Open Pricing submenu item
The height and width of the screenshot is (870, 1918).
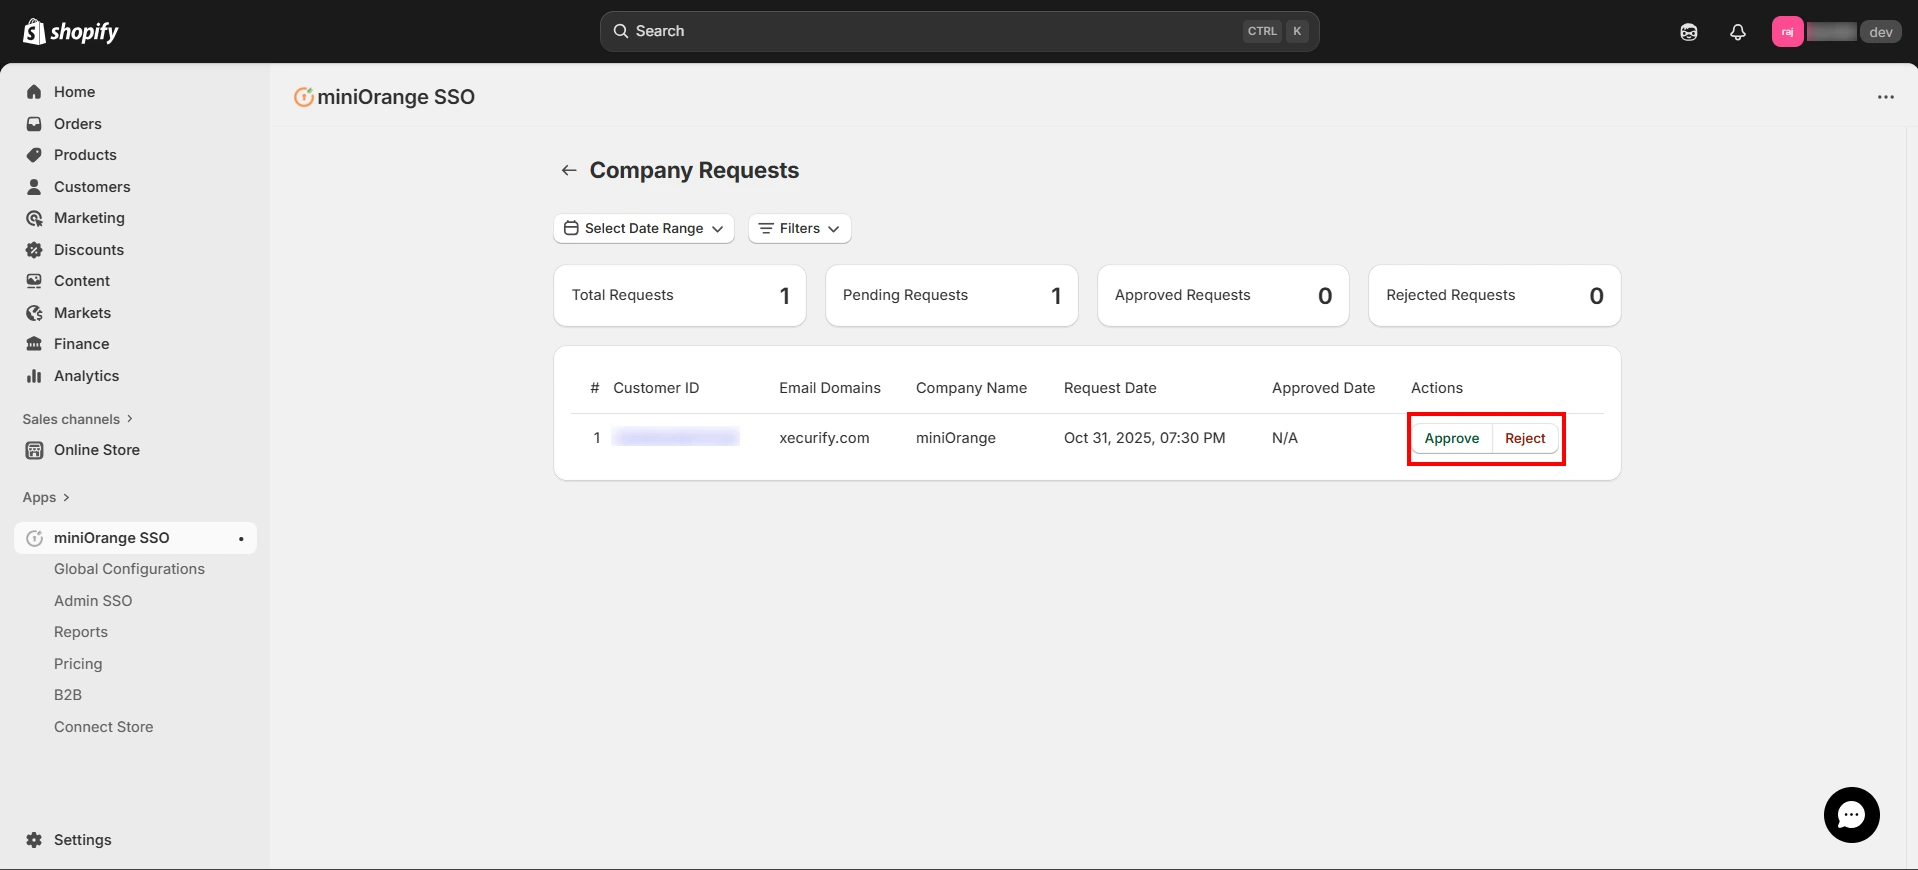pyautogui.click(x=78, y=664)
